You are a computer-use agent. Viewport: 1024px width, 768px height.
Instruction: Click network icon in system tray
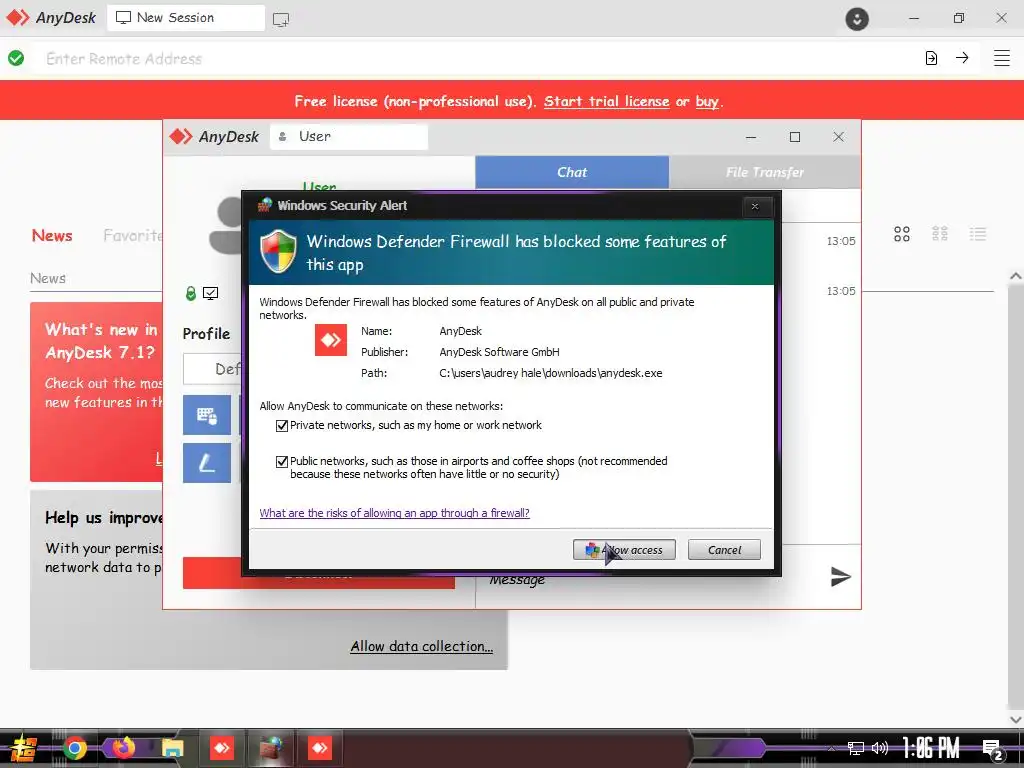pos(856,748)
